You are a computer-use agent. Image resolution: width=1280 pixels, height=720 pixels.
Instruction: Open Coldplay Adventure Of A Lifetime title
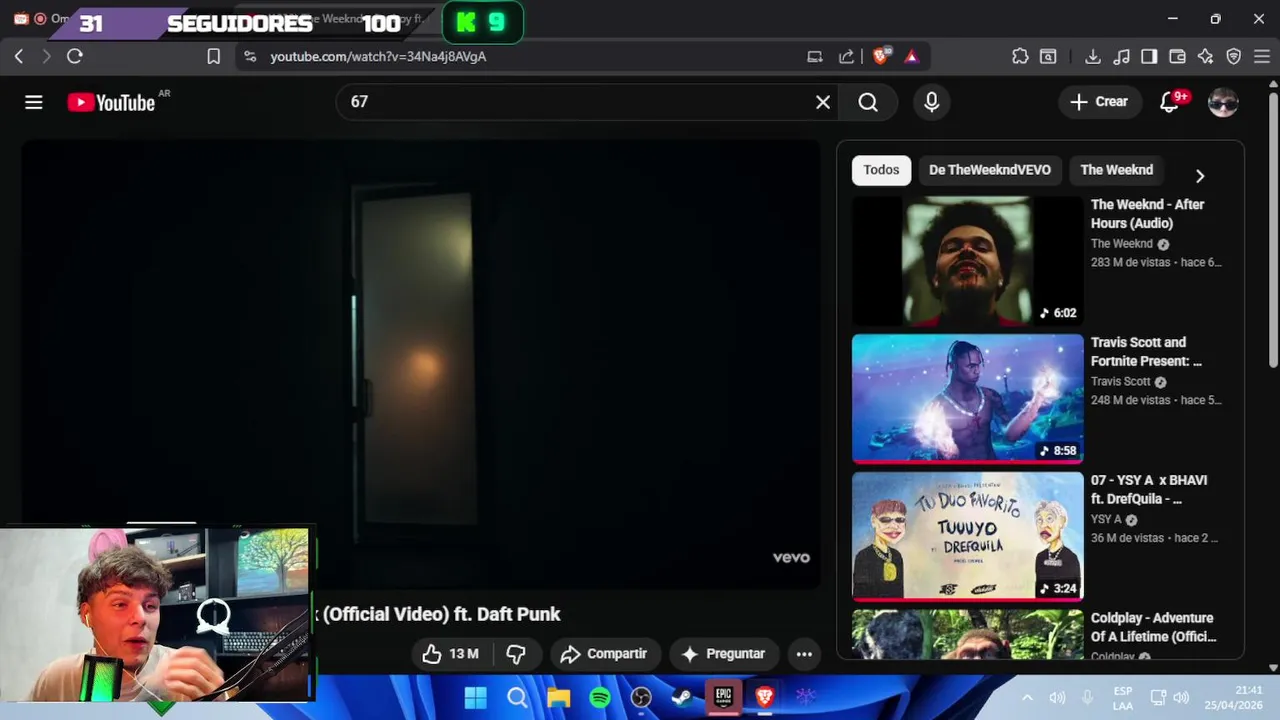pos(1153,627)
